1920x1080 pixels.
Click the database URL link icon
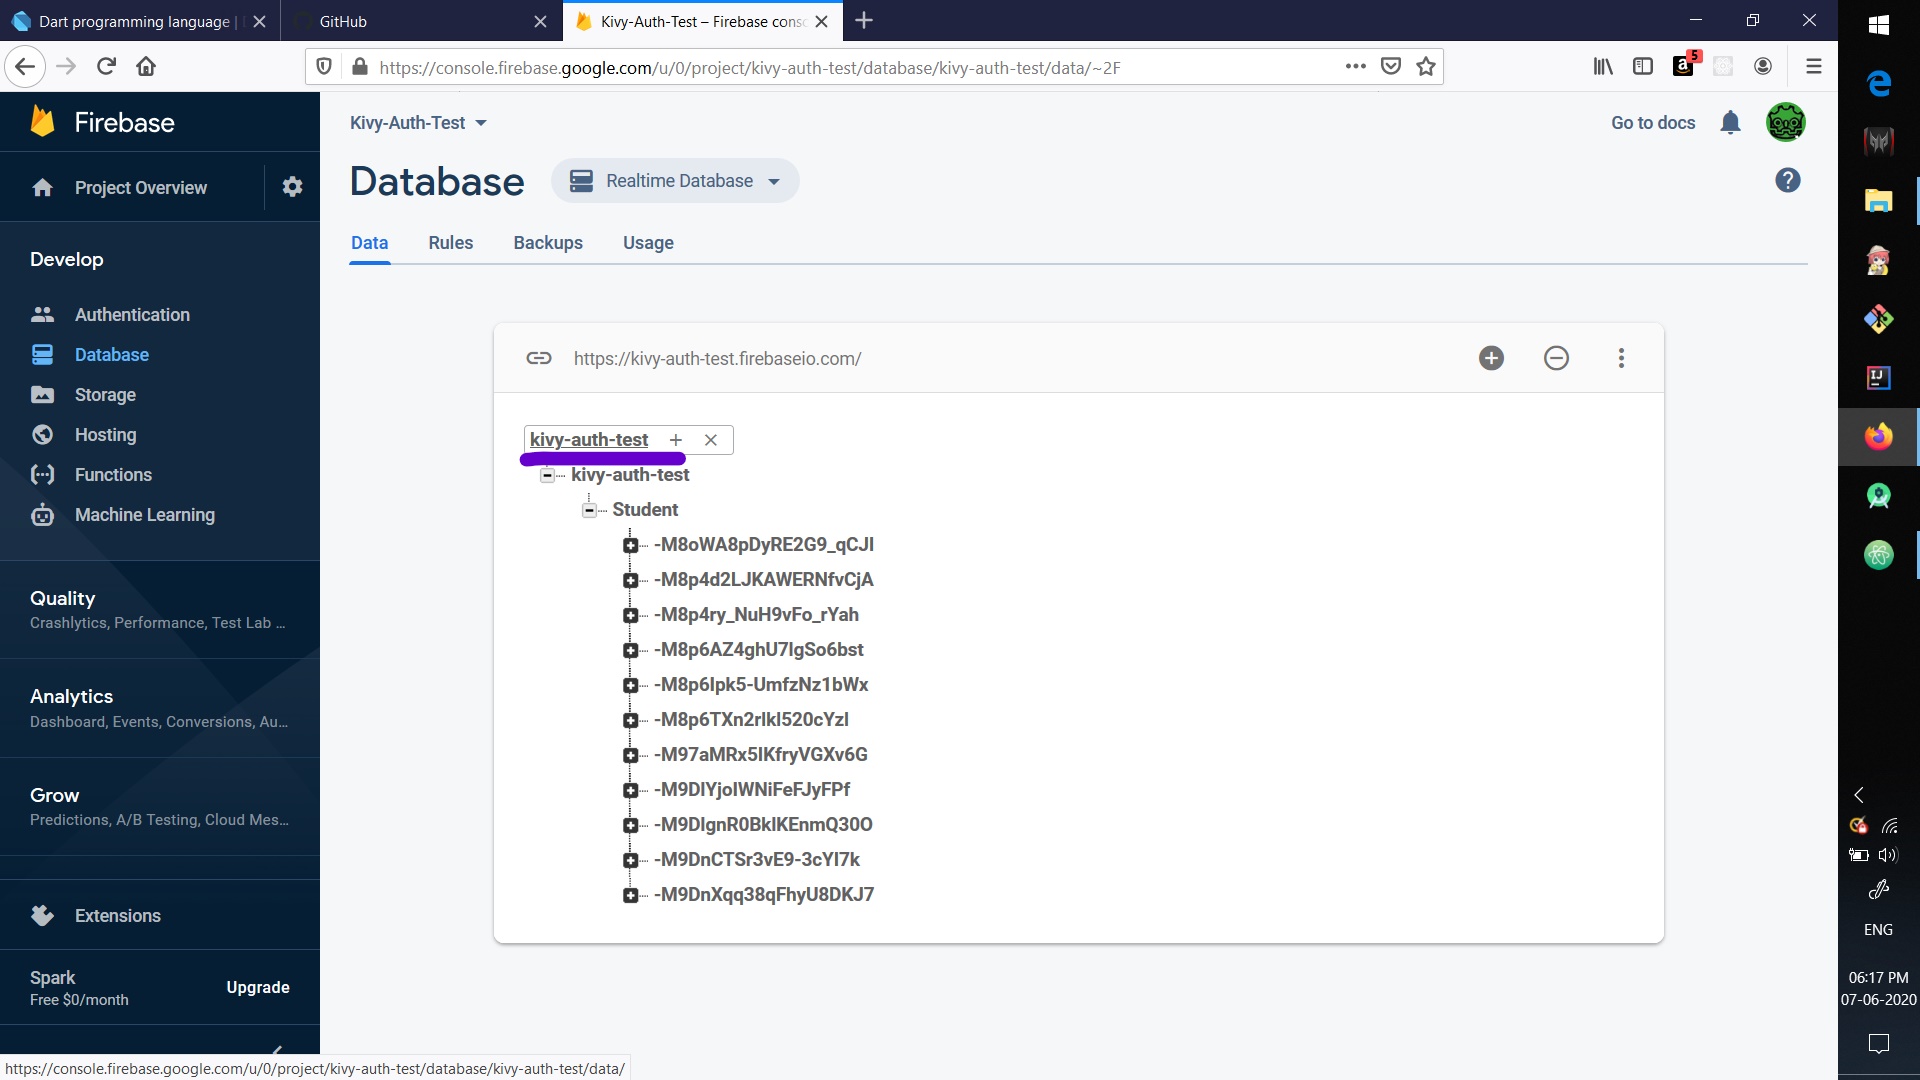pos(539,358)
